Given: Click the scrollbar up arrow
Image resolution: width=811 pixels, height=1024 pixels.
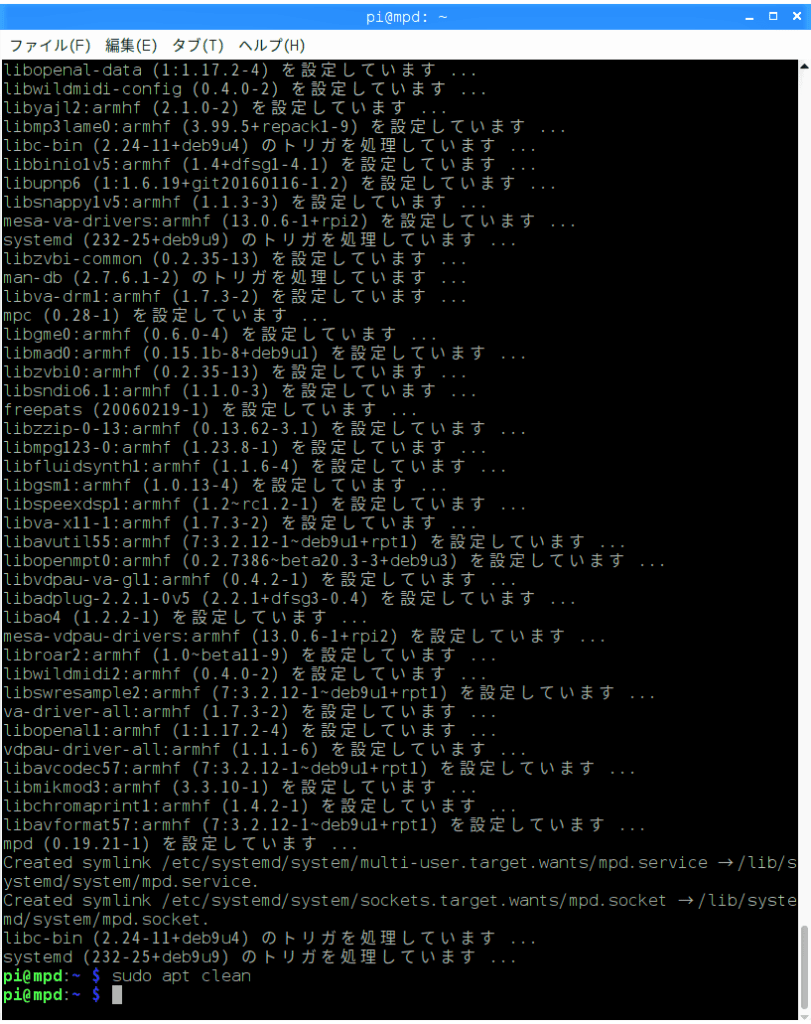Looking at the screenshot, I should 804,67.
